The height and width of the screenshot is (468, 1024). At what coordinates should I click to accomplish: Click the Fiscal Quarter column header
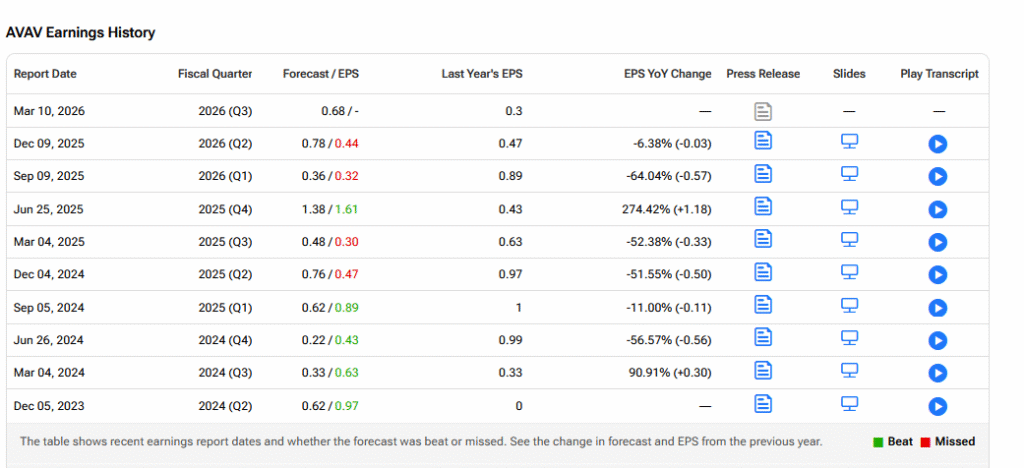(215, 74)
